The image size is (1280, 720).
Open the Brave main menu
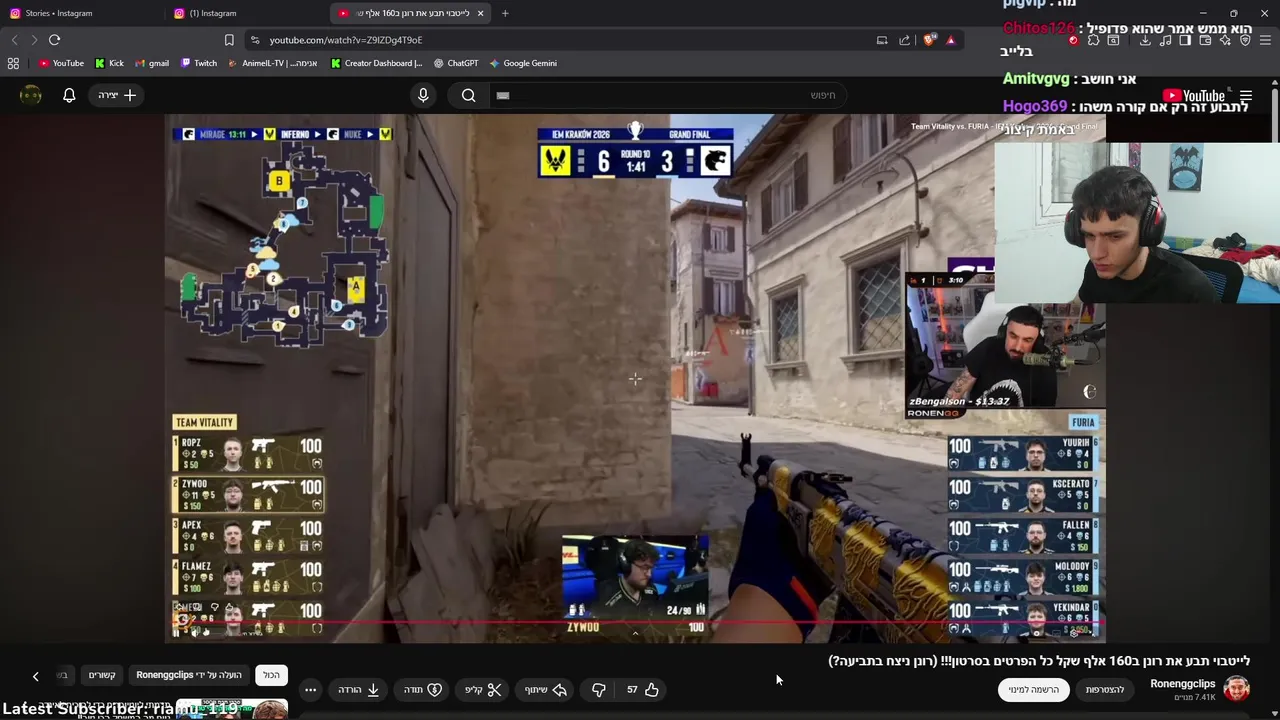point(1266,40)
